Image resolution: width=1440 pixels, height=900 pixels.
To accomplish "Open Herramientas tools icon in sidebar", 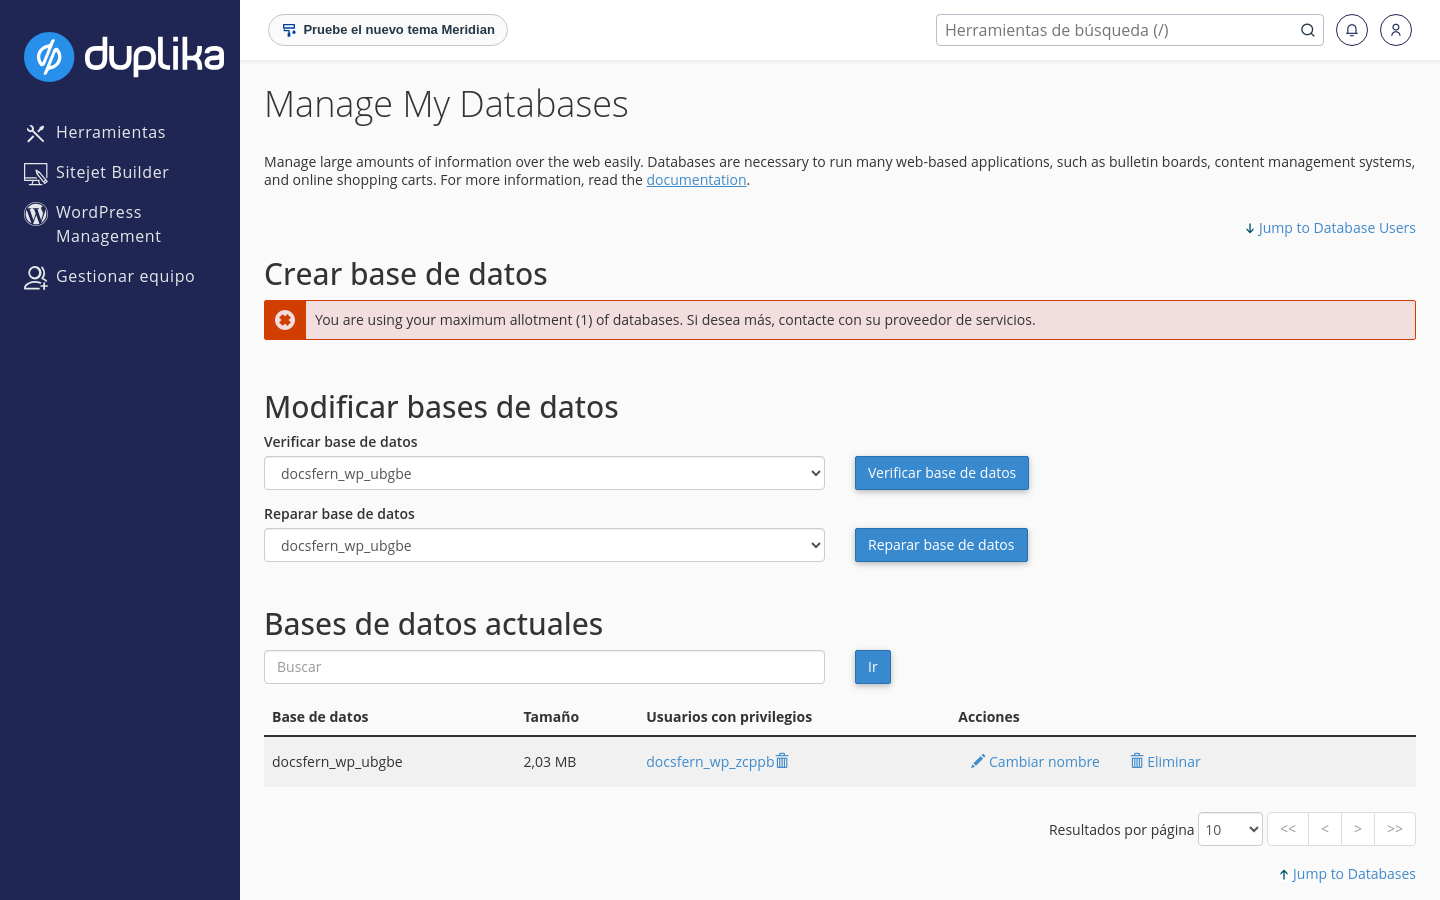I will [36, 133].
